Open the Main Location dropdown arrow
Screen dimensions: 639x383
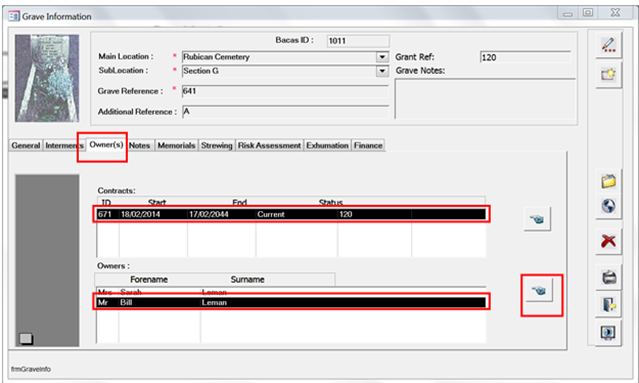pos(382,57)
